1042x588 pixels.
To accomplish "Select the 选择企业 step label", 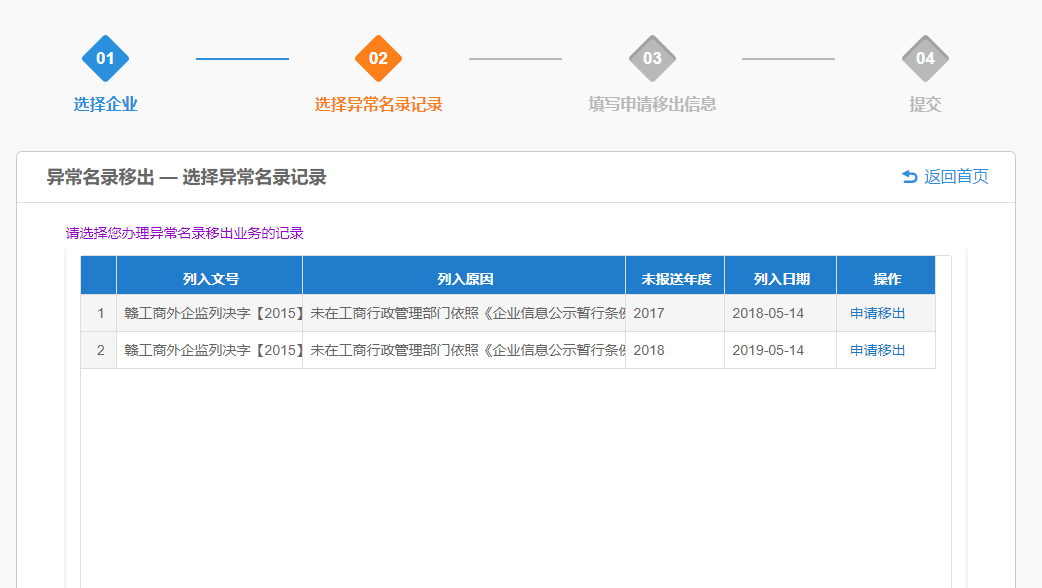I will click(105, 104).
